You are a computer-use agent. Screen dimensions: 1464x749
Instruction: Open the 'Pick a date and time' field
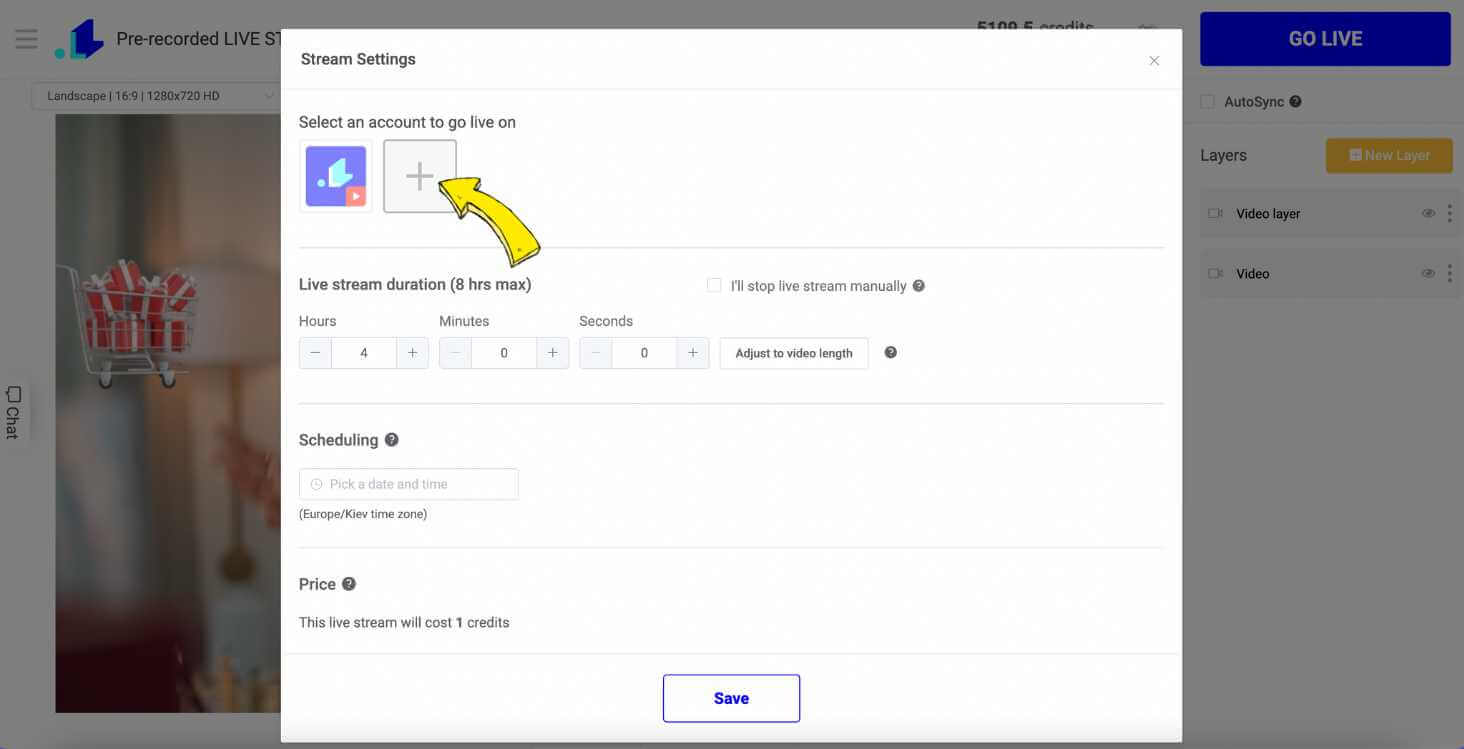pos(409,484)
